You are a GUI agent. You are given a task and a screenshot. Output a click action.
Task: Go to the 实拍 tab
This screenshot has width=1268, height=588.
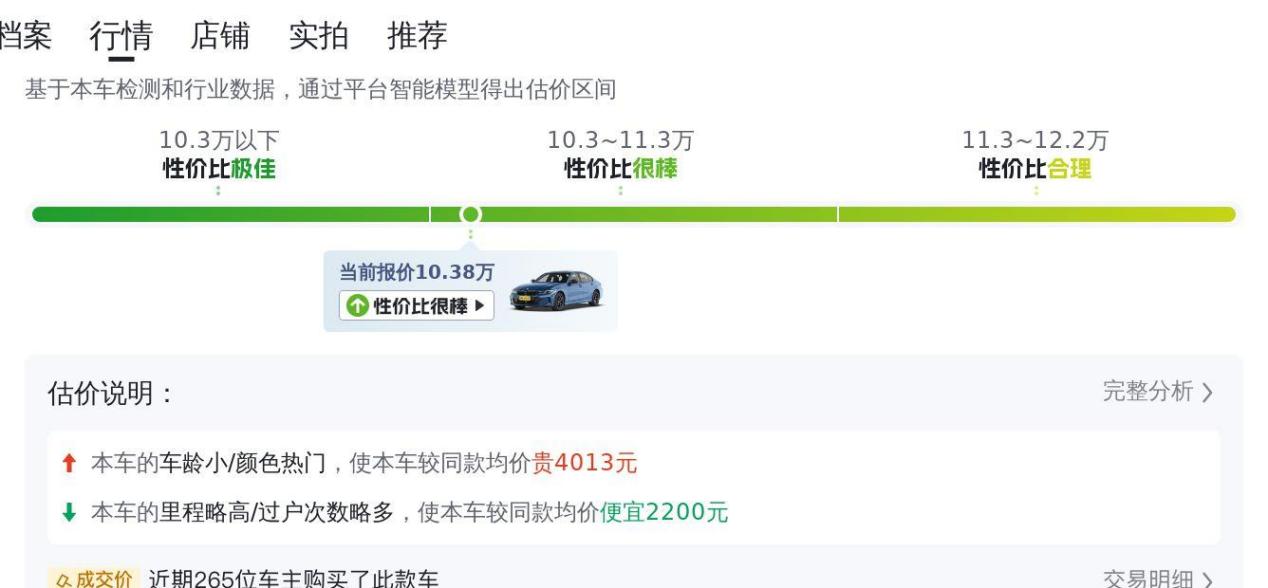click(318, 36)
